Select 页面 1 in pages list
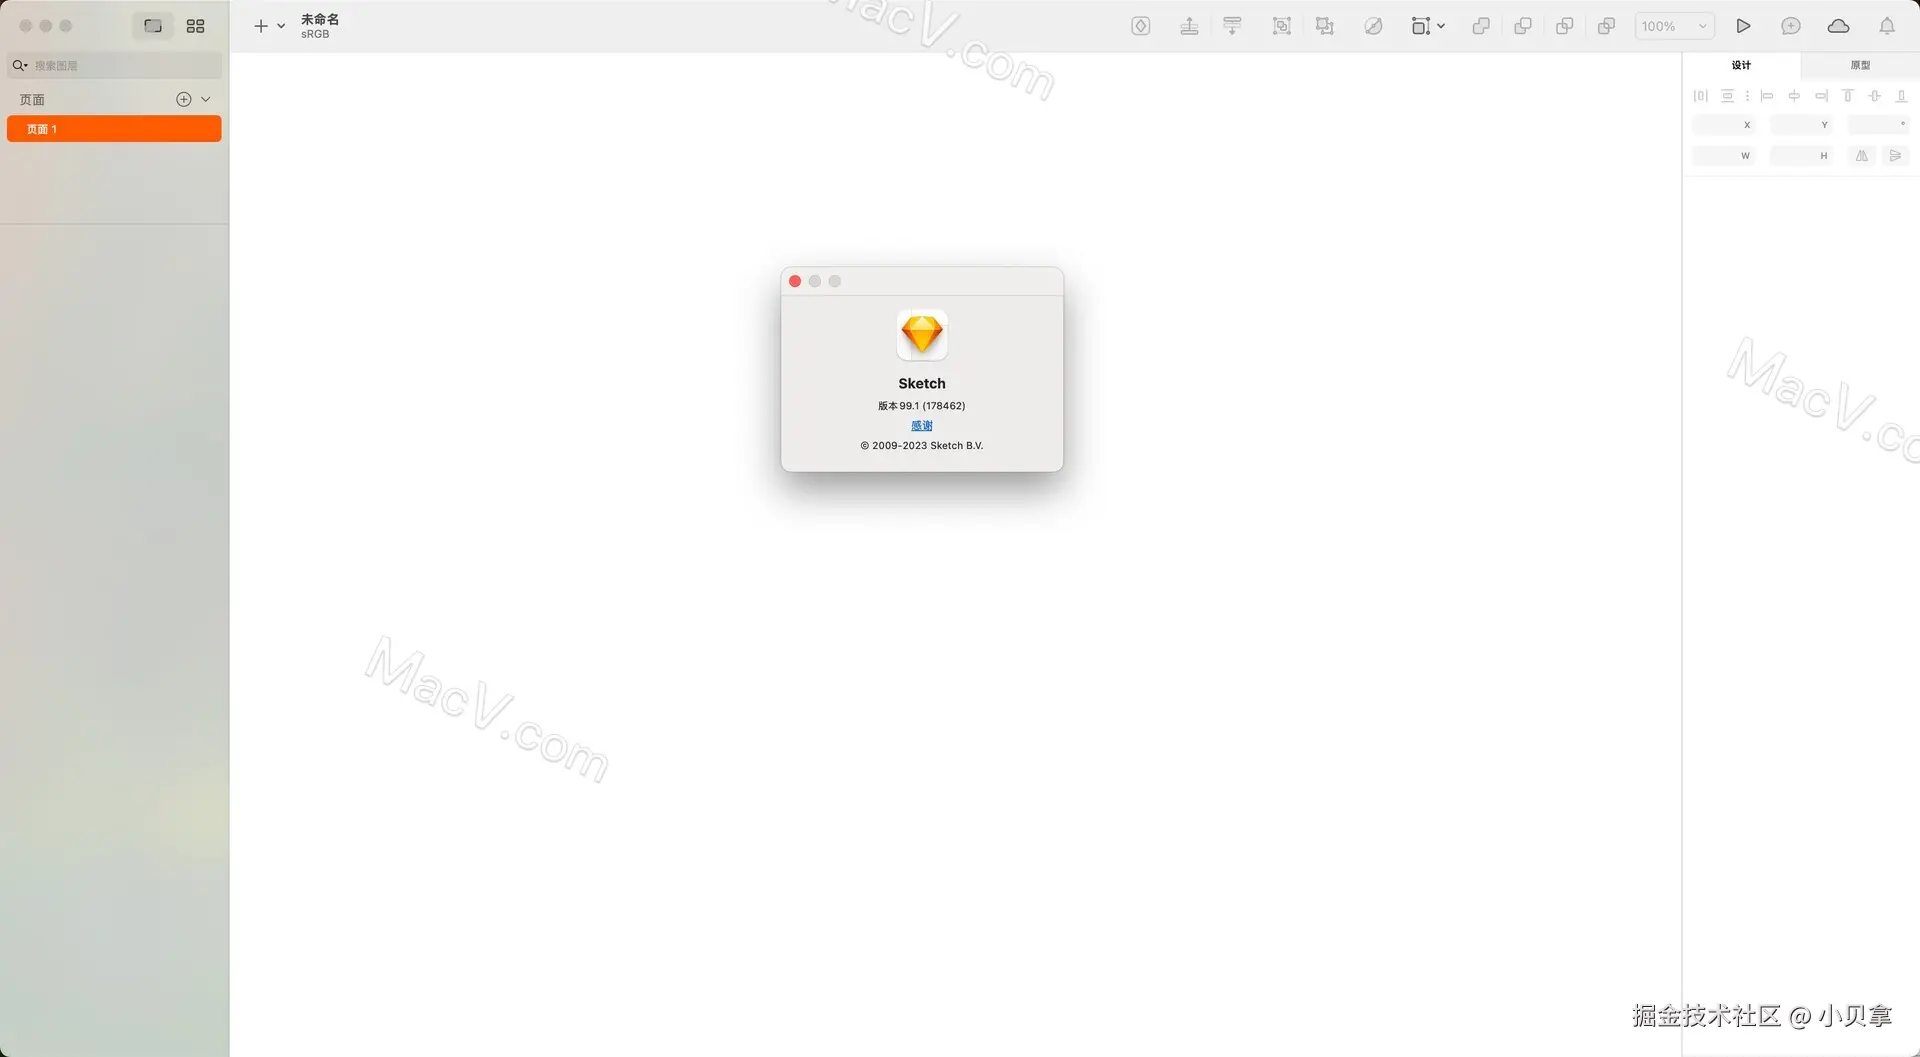1920x1057 pixels. [x=114, y=129]
